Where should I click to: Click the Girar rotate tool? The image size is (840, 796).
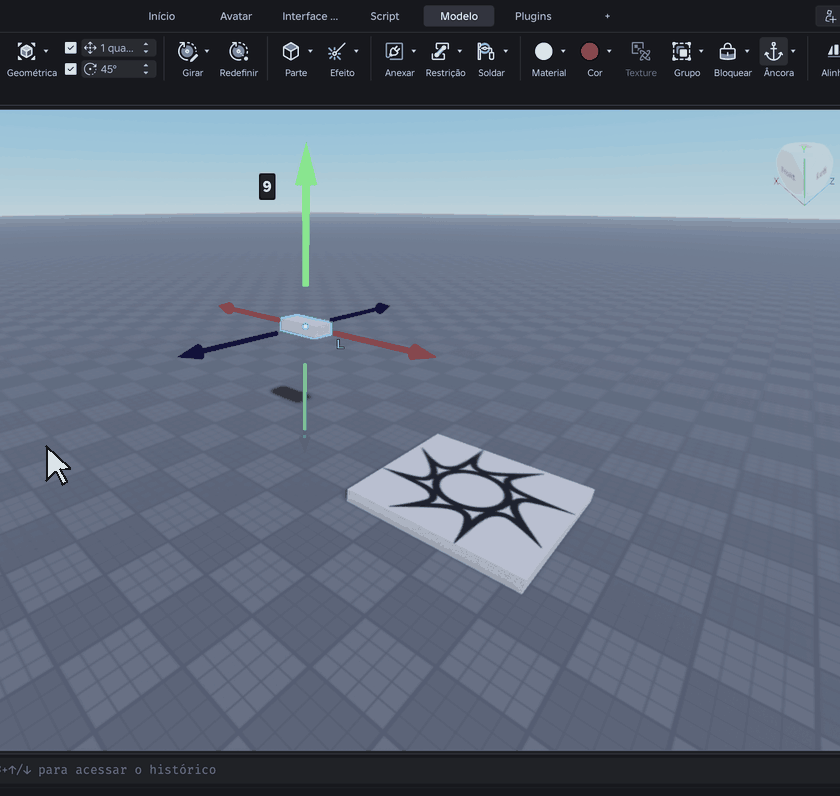(187, 51)
